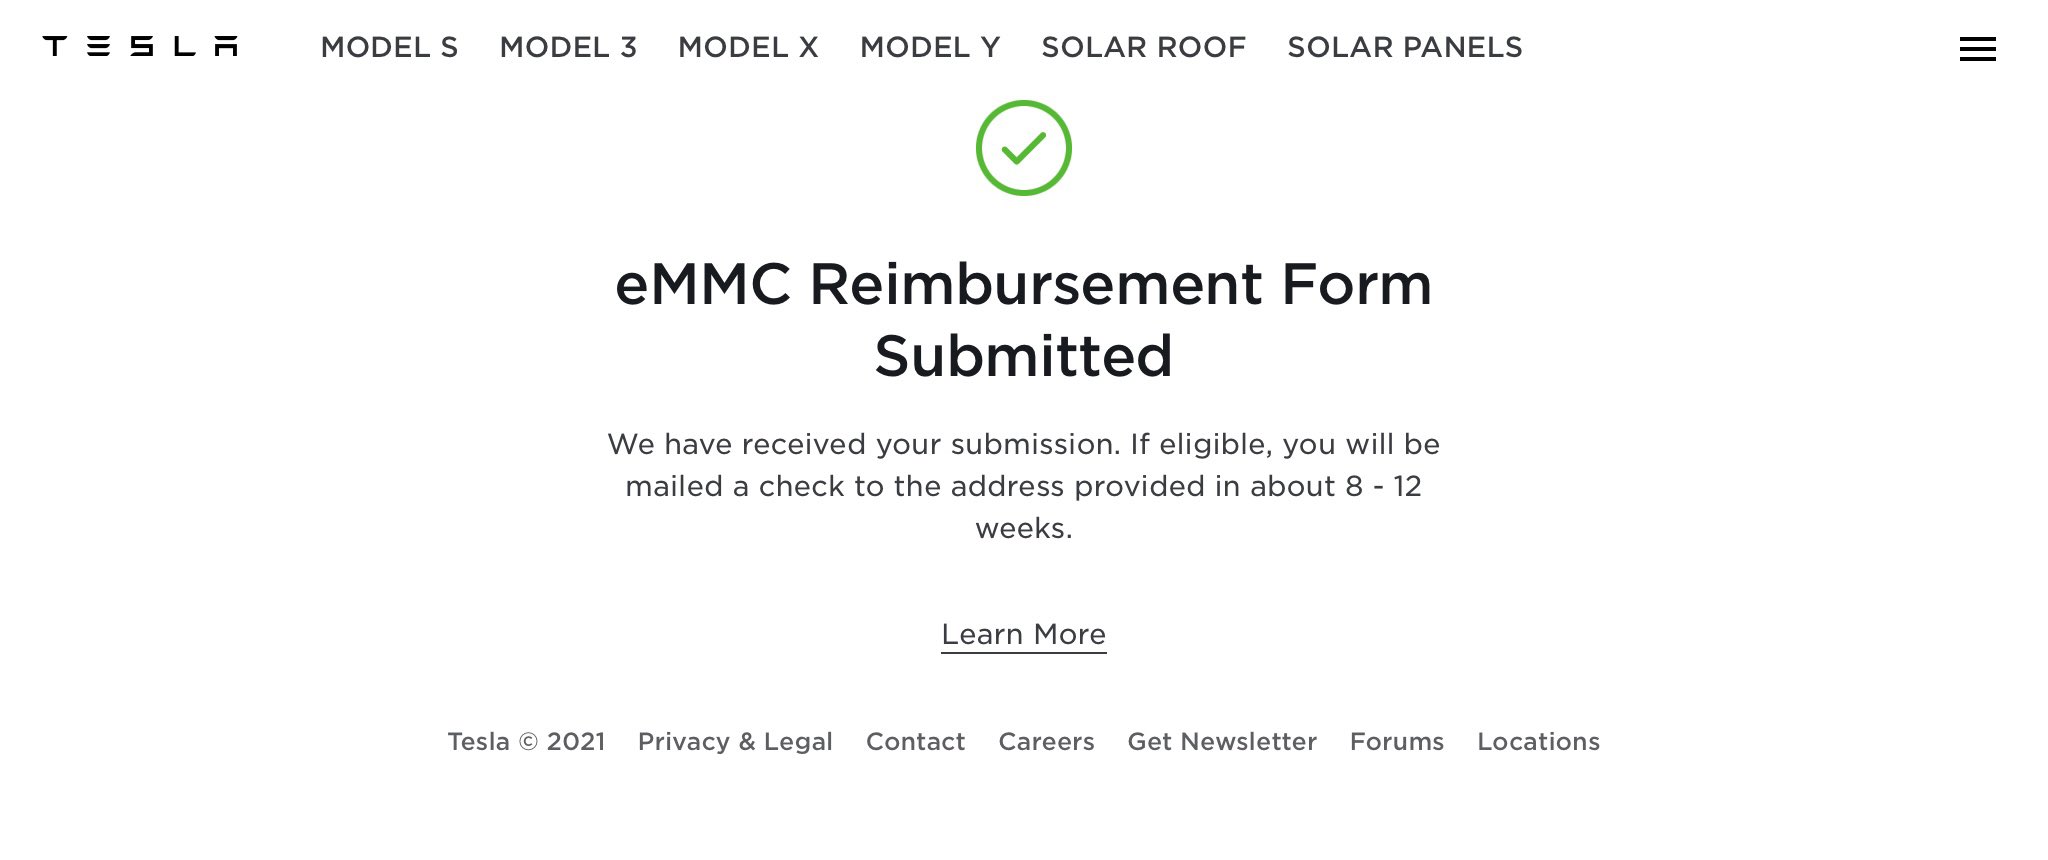The height and width of the screenshot is (860, 2048).
Task: Click Get Newsletter in the footer
Action: [x=1222, y=741]
